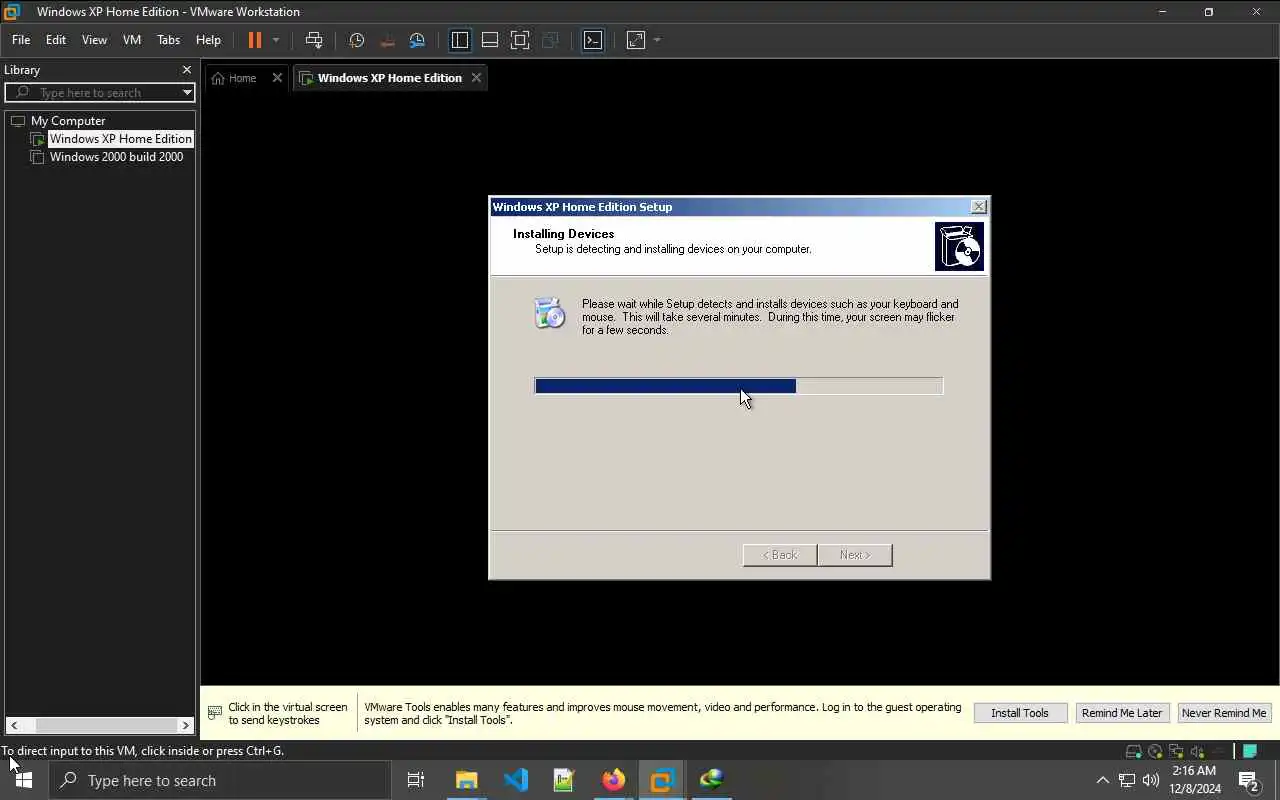Expand the library search dropdown arrow
The height and width of the screenshot is (800, 1280).
point(187,92)
